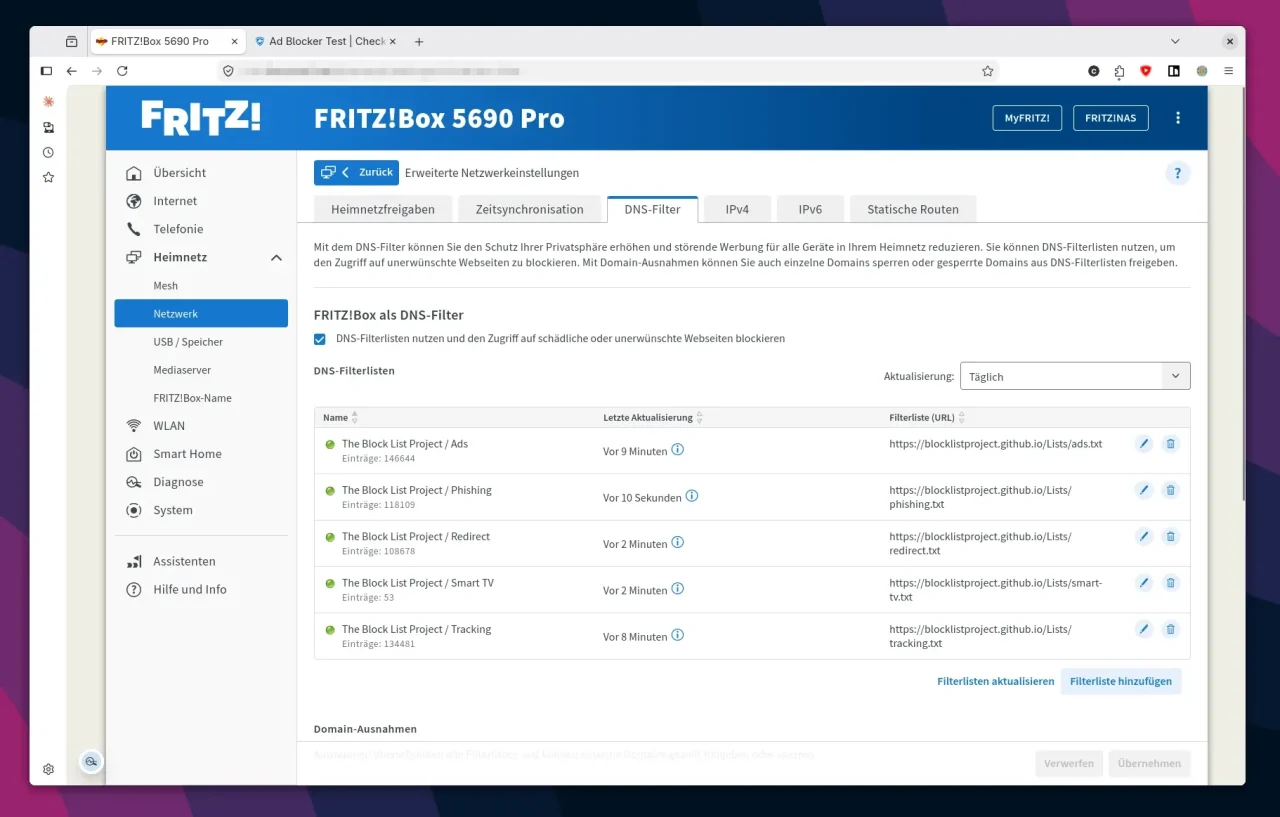1280x817 pixels.
Task: Toggle DNS-Filterlisten nutzen checkbox
Action: point(320,339)
